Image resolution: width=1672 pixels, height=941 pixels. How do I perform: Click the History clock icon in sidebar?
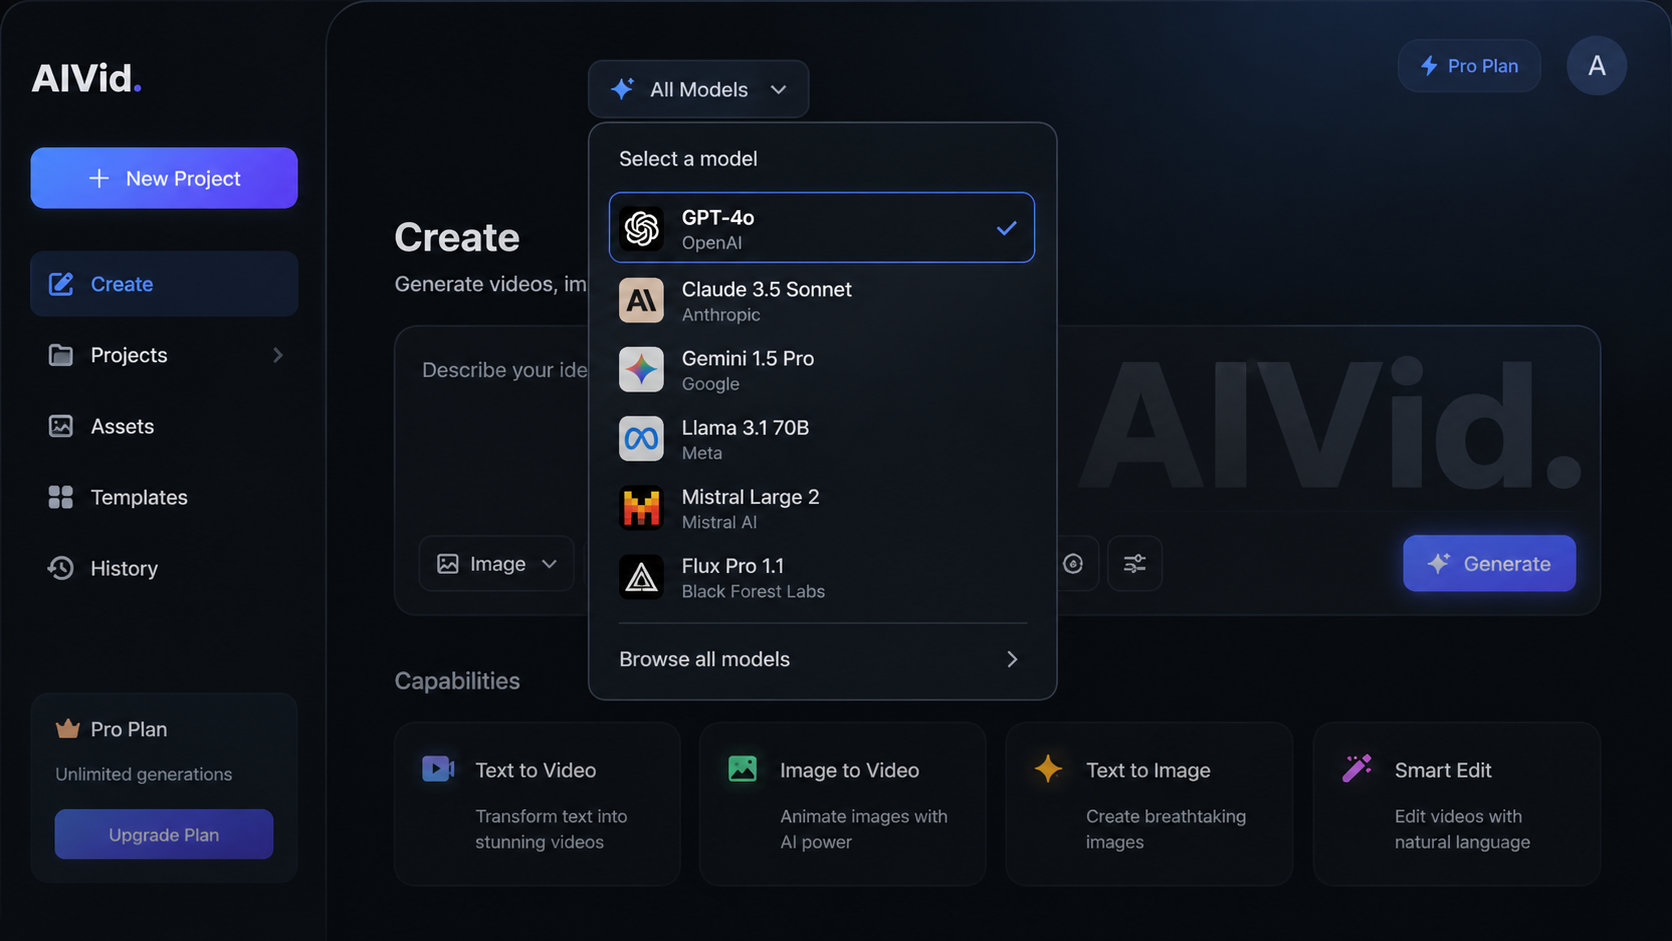pyautogui.click(x=61, y=568)
